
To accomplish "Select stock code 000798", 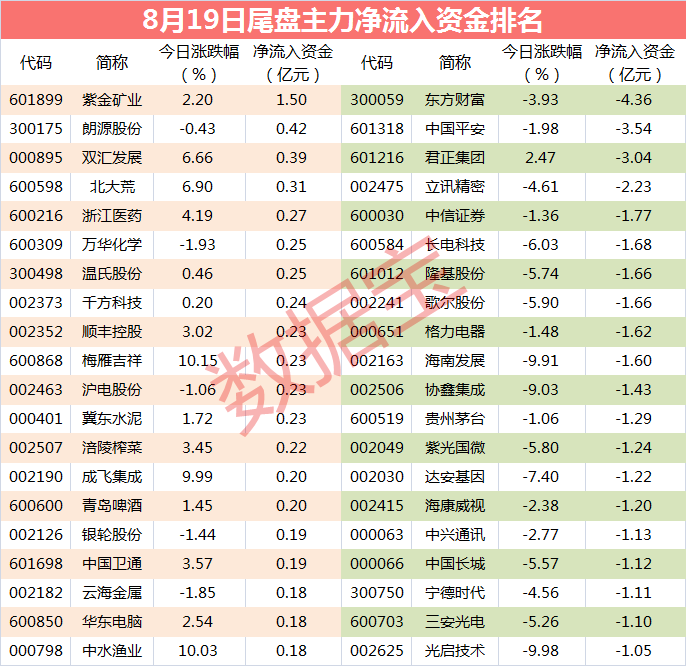I will 36,651.
